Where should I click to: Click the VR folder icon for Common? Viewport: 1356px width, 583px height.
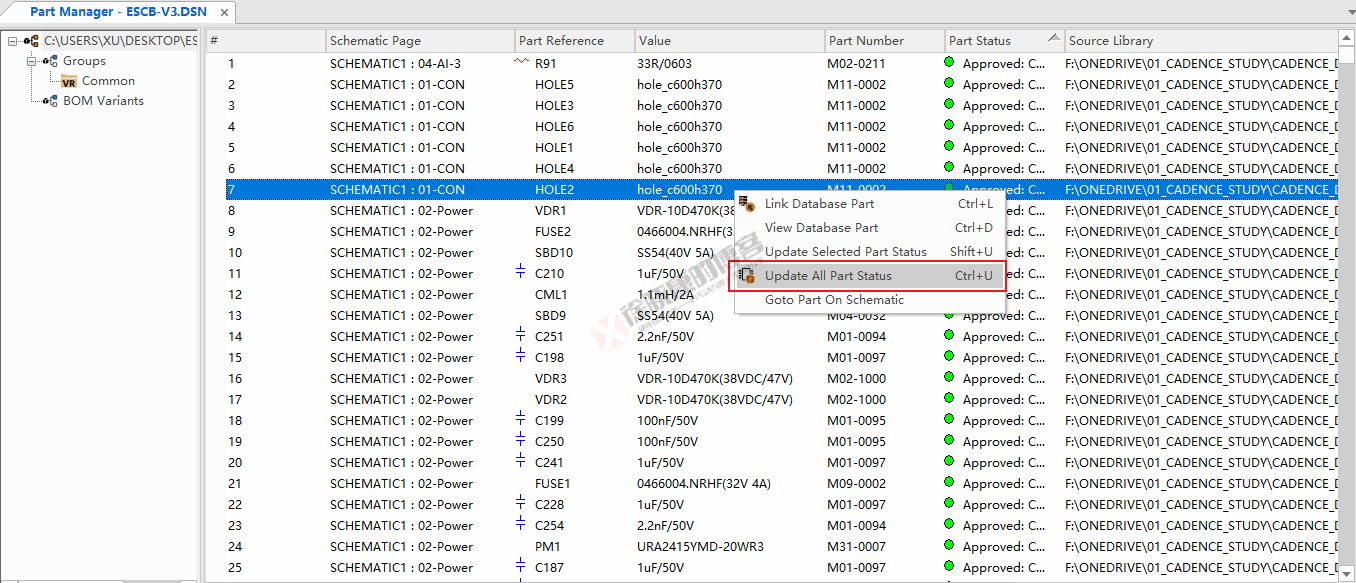coord(69,82)
